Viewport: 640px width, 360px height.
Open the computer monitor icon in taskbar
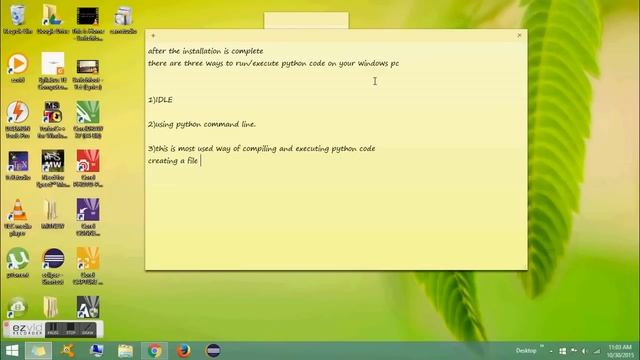click(x=96, y=351)
